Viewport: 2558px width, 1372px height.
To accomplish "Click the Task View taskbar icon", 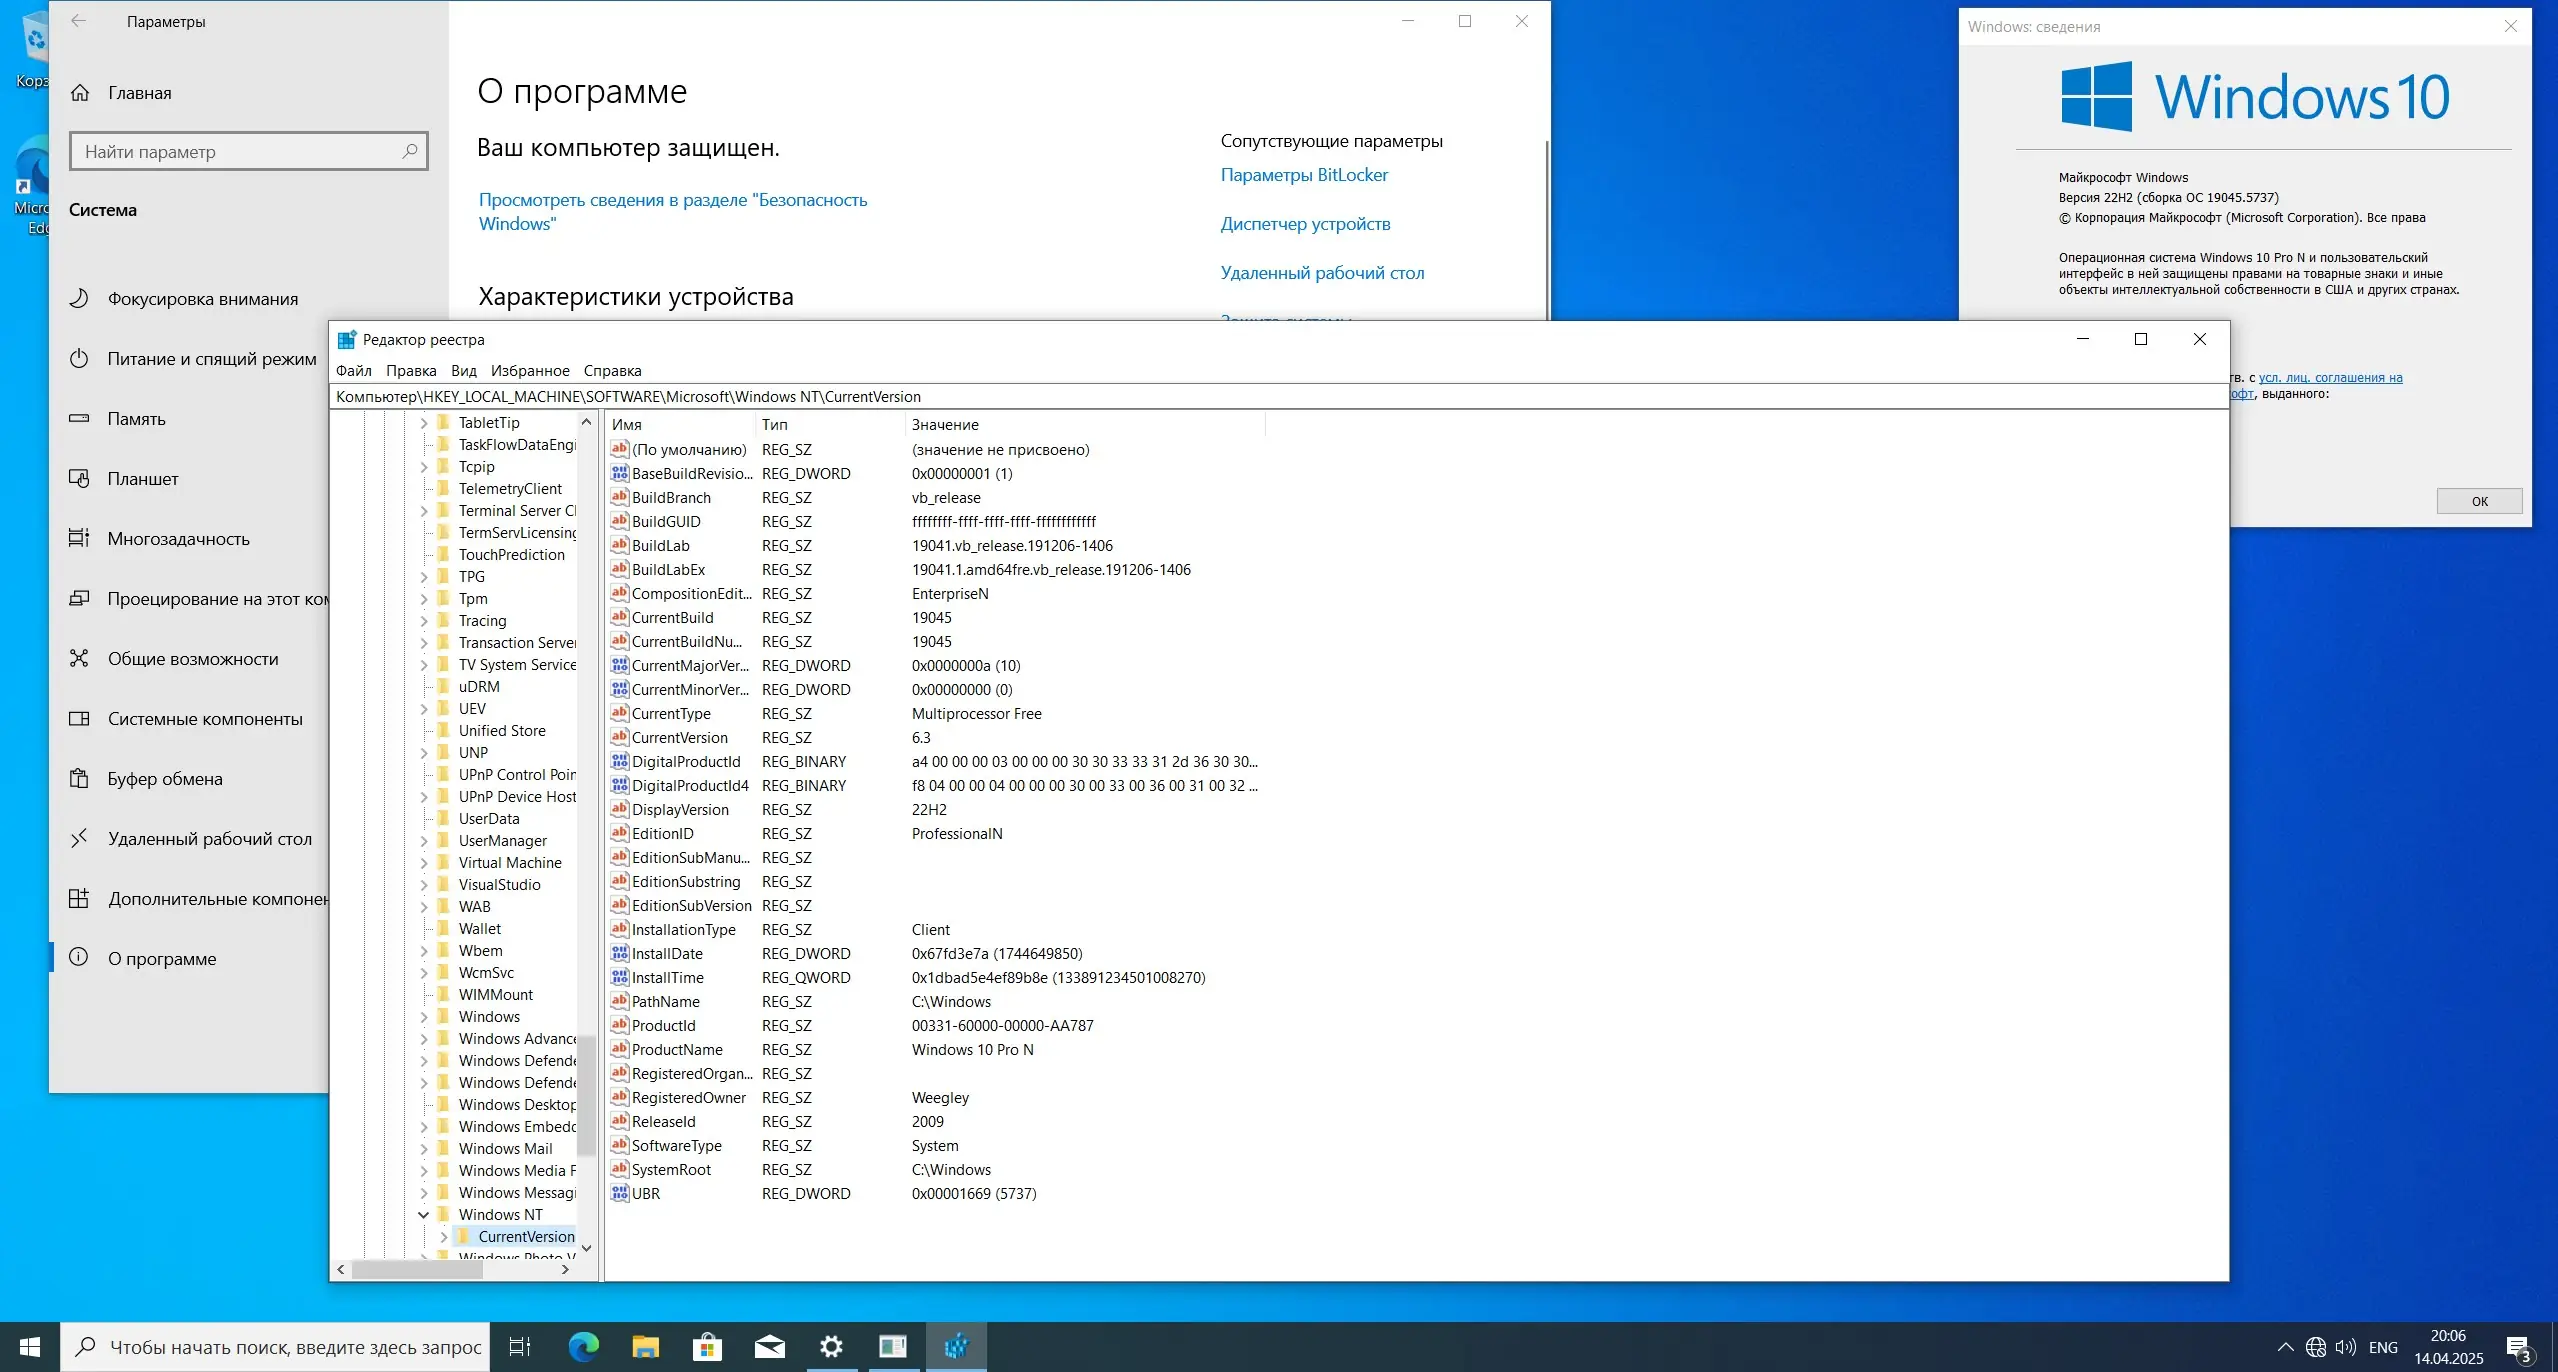I will (x=520, y=1347).
